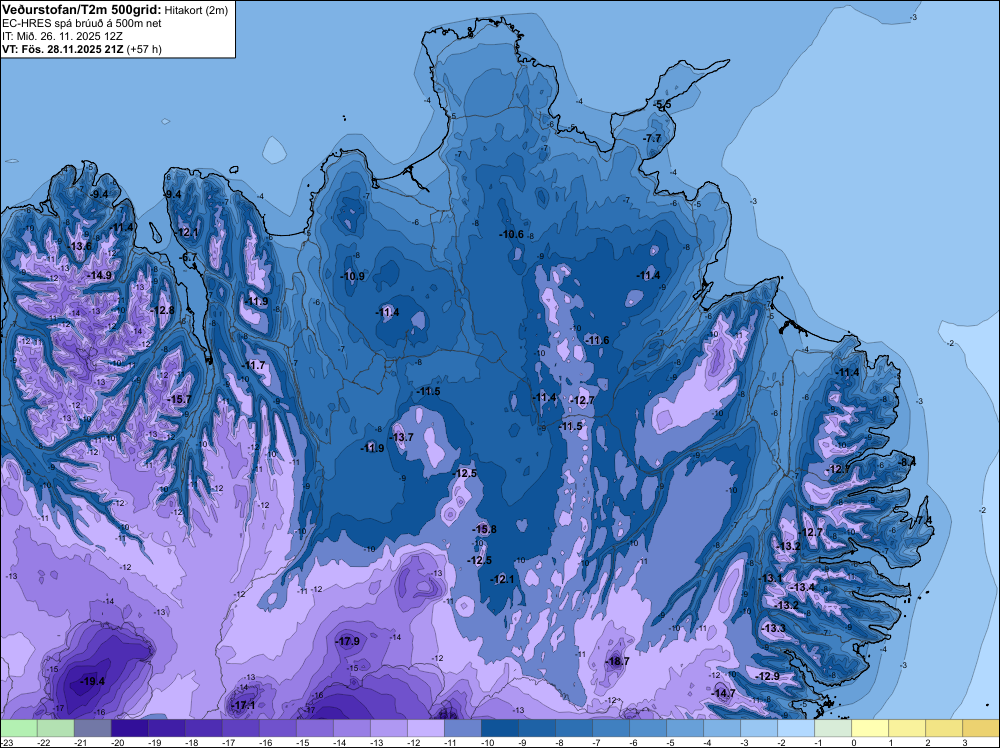This screenshot has height=748, width=1000.
Task: Select the -13.3 temperature label
Action: click(x=774, y=628)
